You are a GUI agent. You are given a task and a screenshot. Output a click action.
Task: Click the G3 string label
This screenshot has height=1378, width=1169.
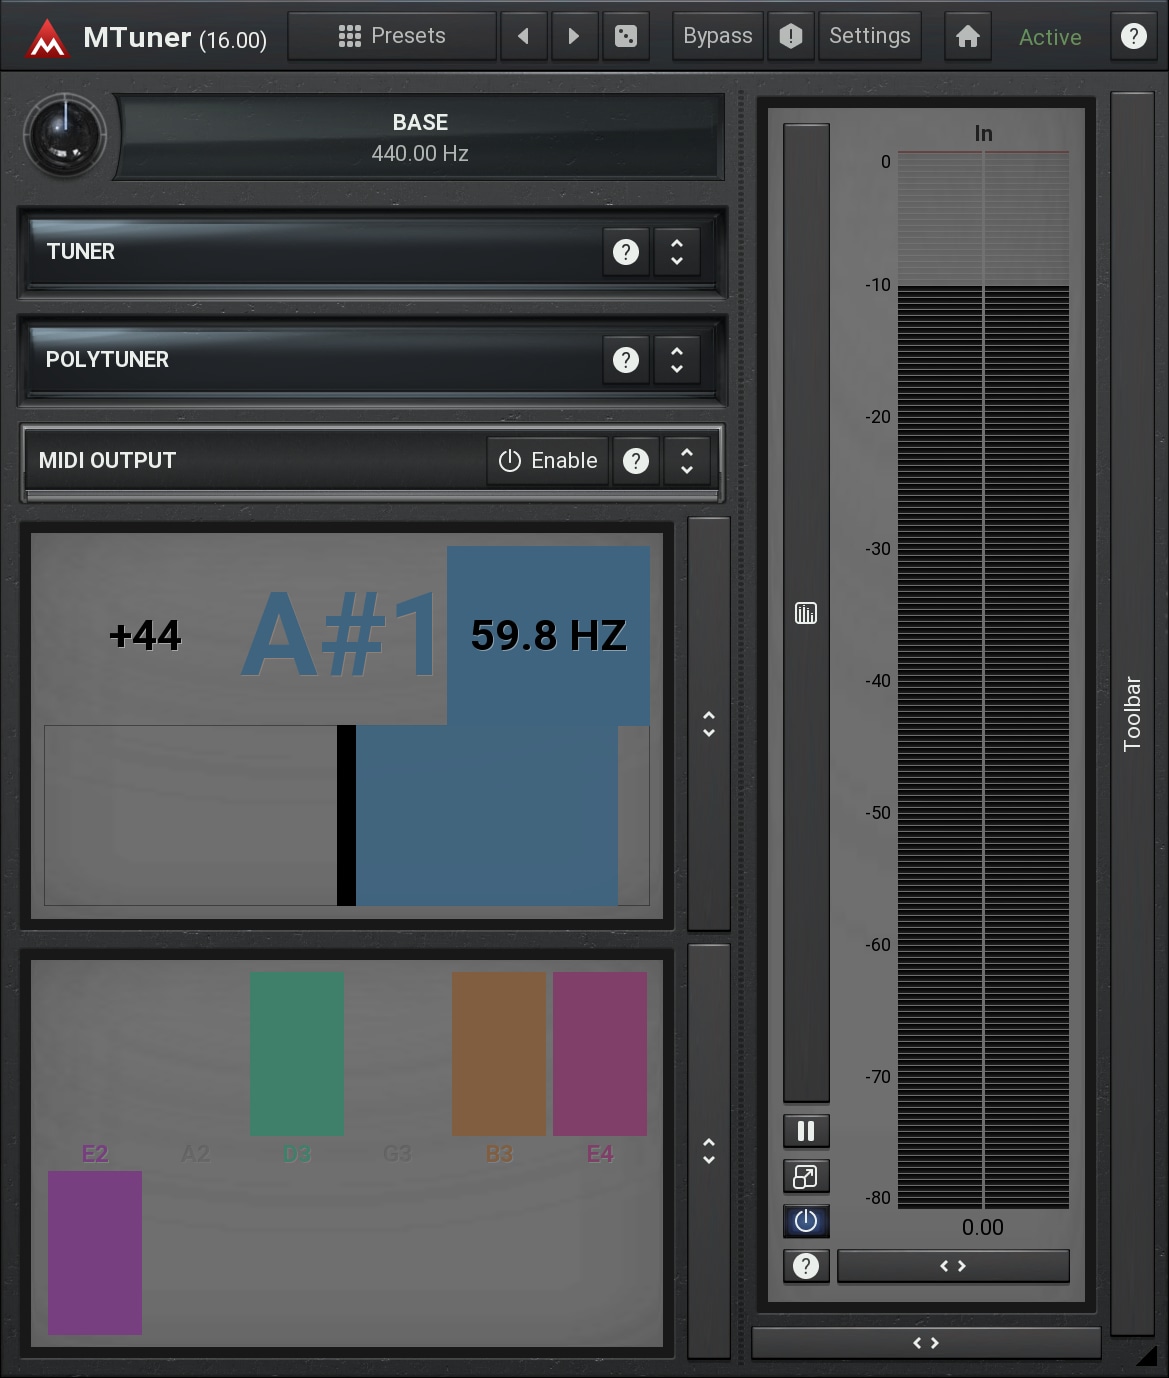coord(397,1154)
